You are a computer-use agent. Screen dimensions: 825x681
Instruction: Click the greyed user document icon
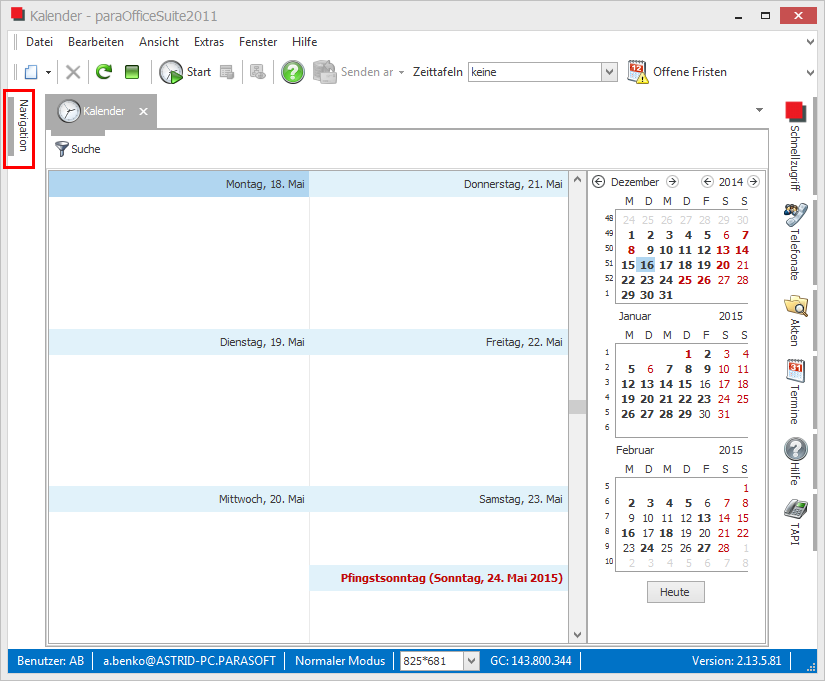(x=258, y=72)
